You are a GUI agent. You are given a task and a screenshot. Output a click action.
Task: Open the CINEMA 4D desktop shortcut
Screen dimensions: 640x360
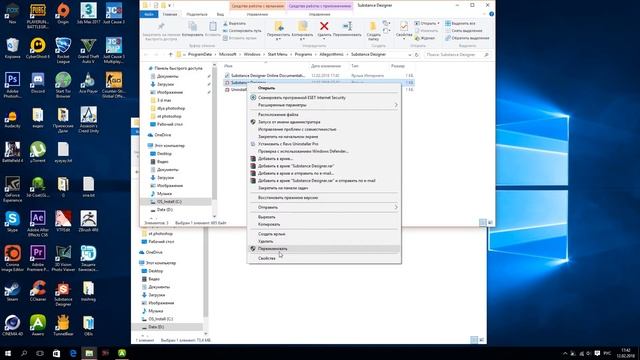pyautogui.click(x=12, y=326)
